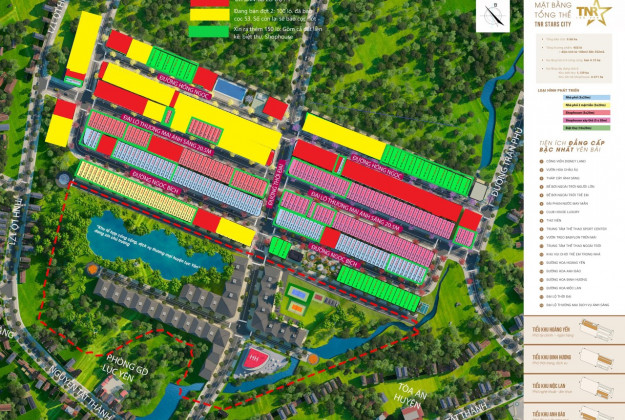Select the green legend color swatch
Screen dimensions: 625x420
click(x=211, y=32)
